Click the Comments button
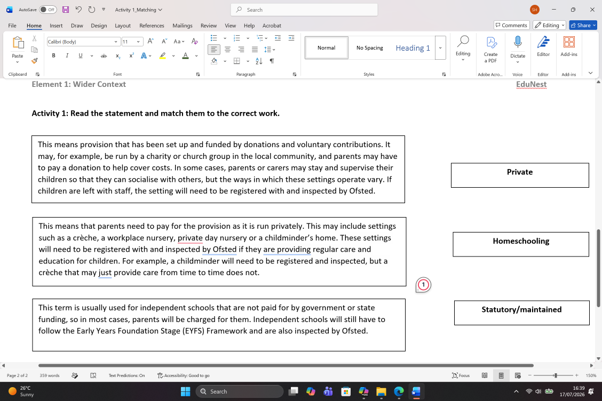The height and width of the screenshot is (401, 602). coord(511,25)
